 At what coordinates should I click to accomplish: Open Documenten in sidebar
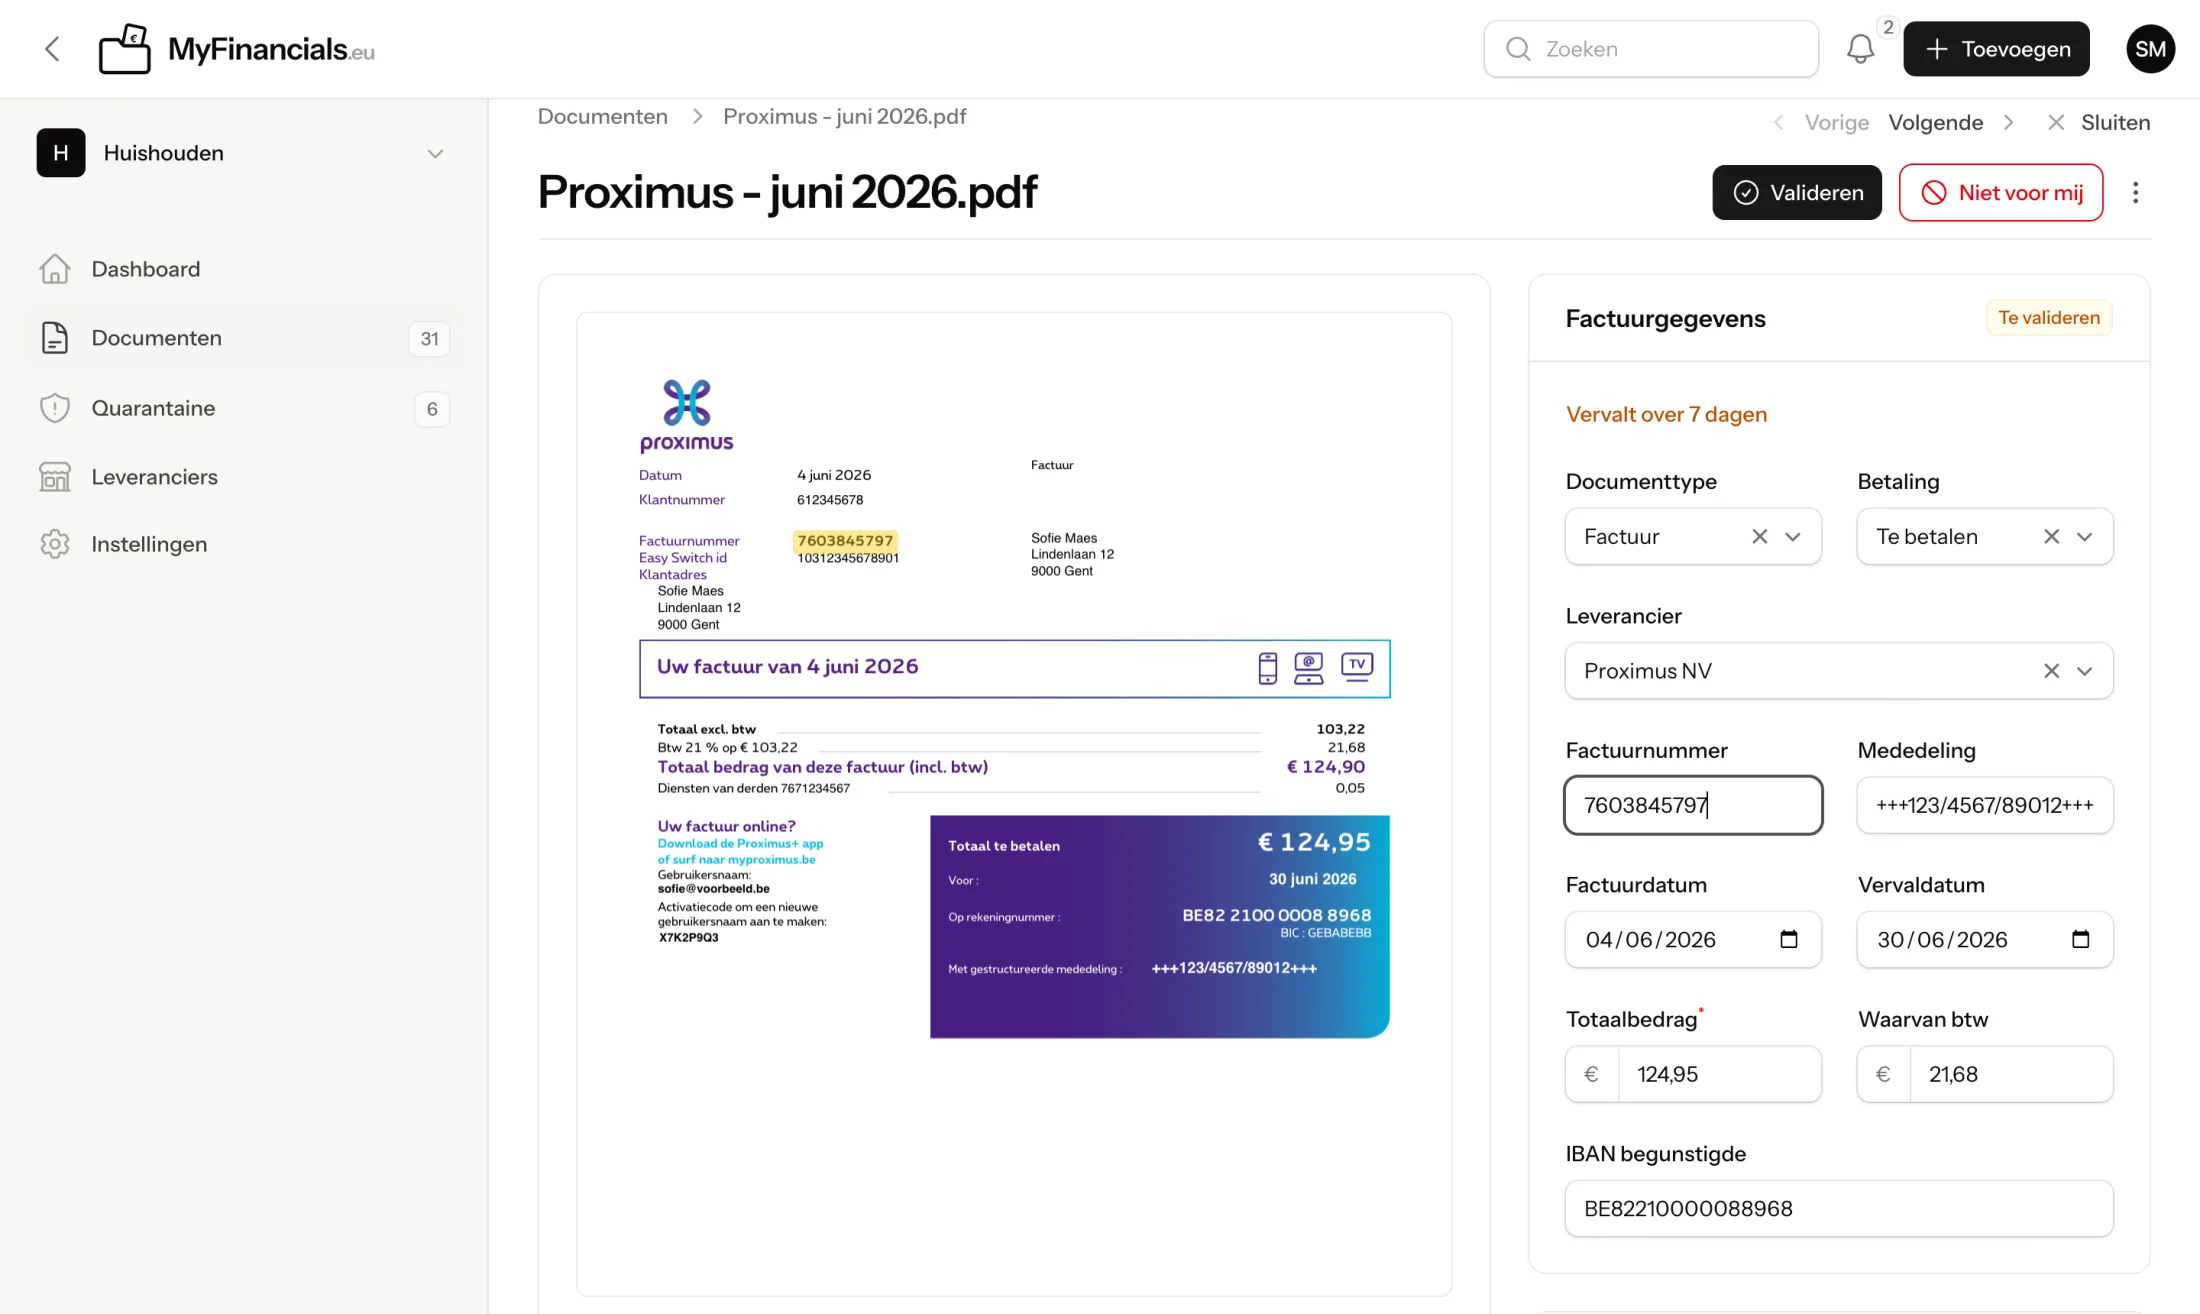point(244,338)
